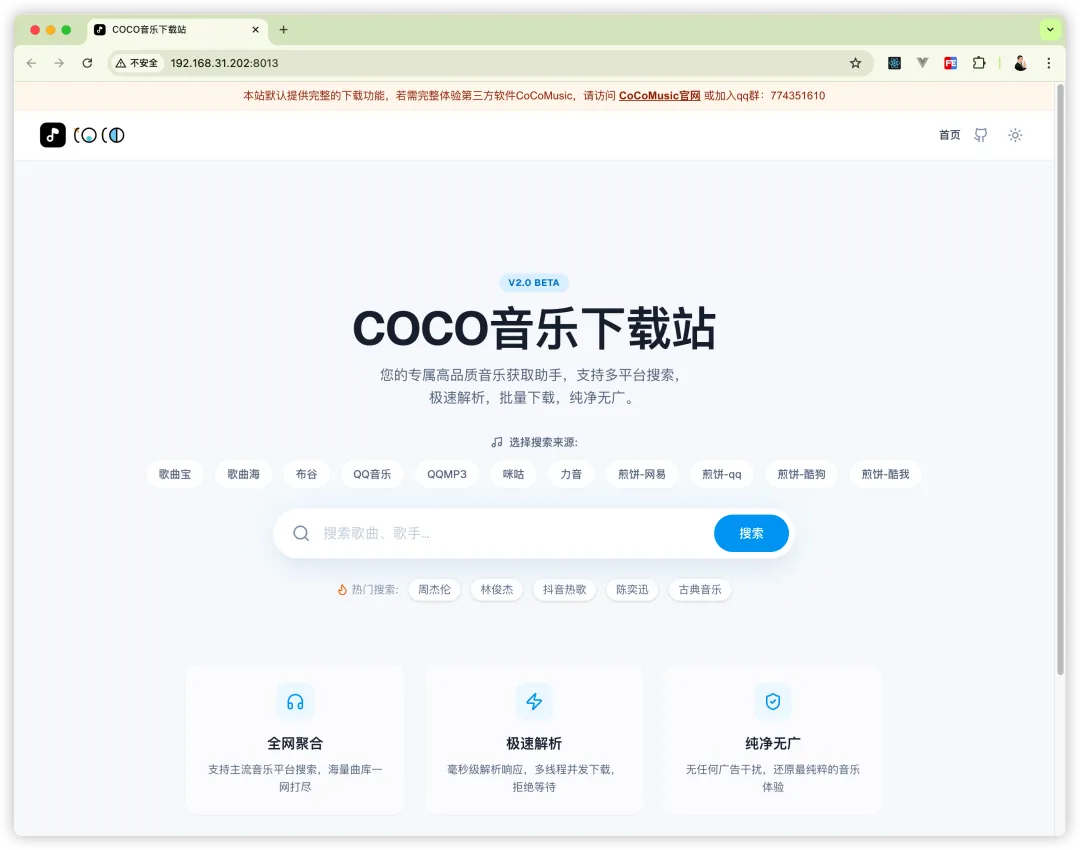Open the CoCoMusic官网 link in banner
Screen dimensions: 1080x850
(x=659, y=96)
